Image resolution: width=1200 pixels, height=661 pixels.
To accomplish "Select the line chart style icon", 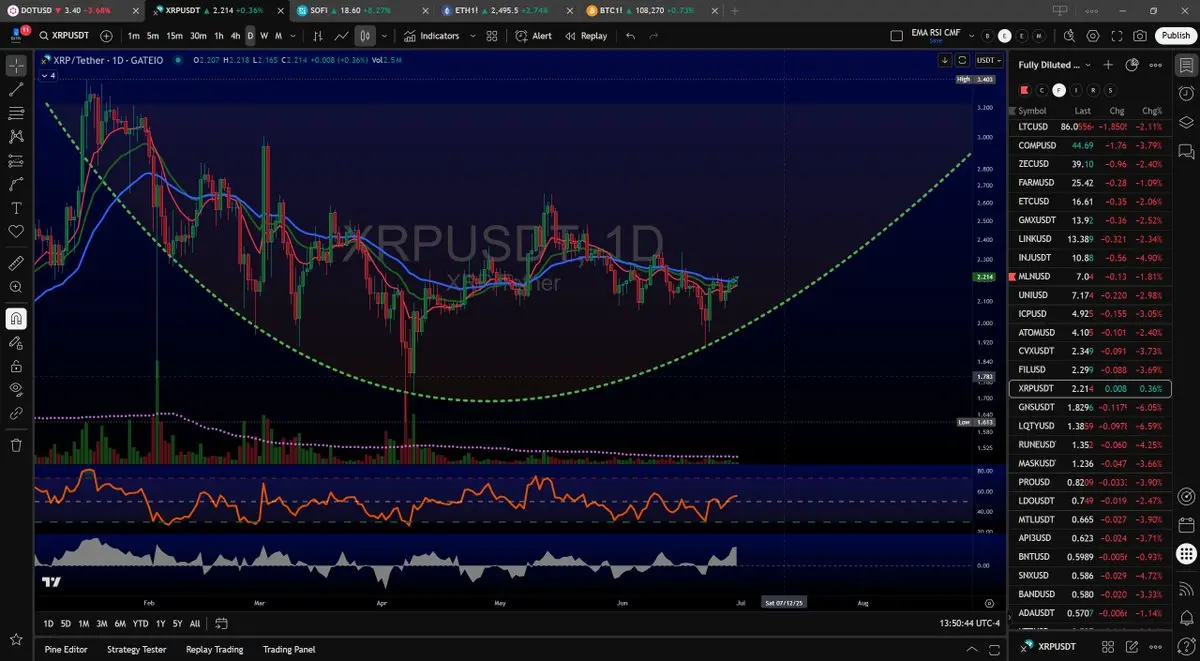I will point(342,36).
